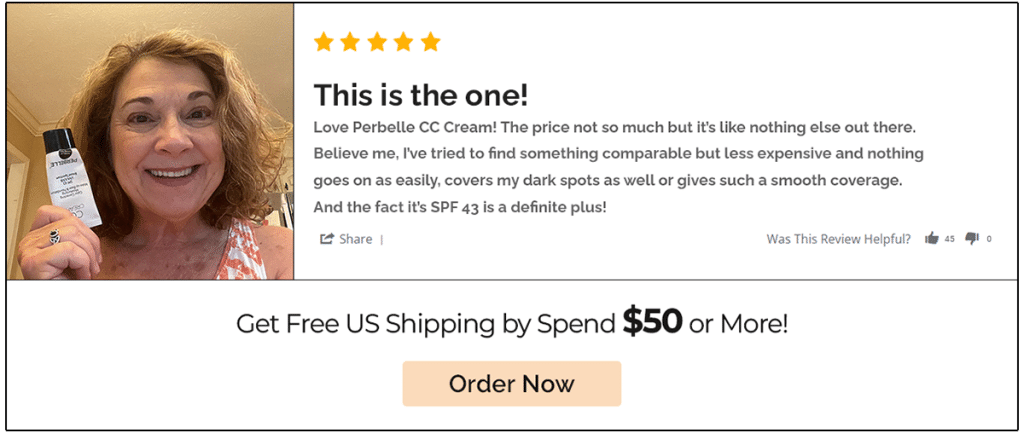The height and width of the screenshot is (433, 1024).
Task: Click the fifth gold star
Action: [430, 42]
